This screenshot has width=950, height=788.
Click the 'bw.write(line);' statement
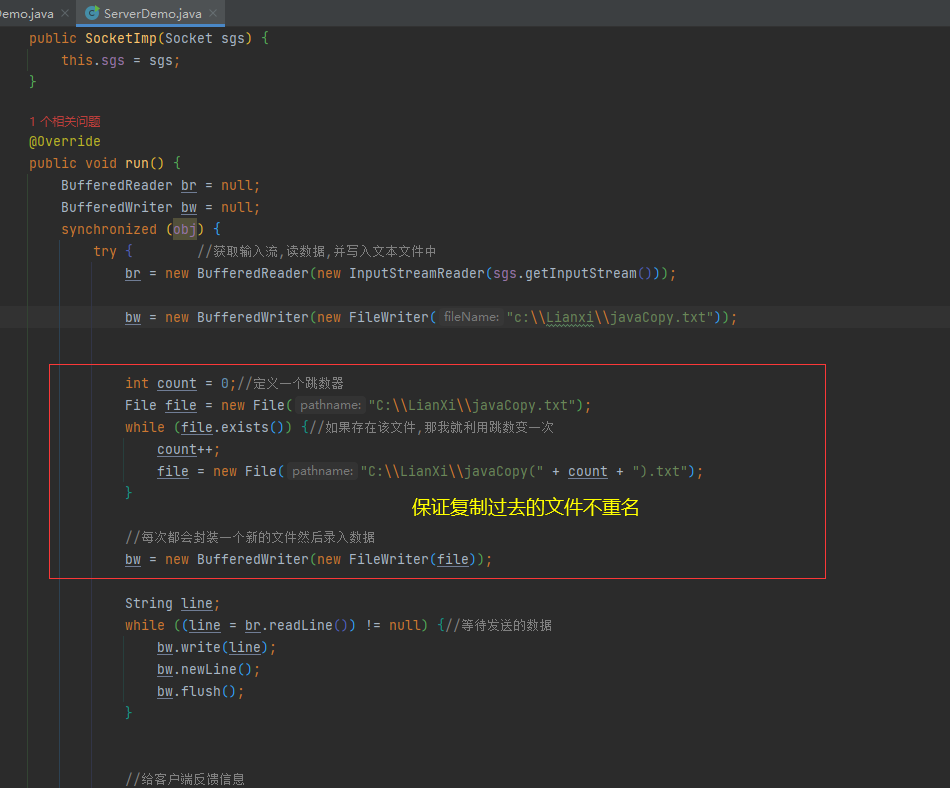tap(216, 647)
